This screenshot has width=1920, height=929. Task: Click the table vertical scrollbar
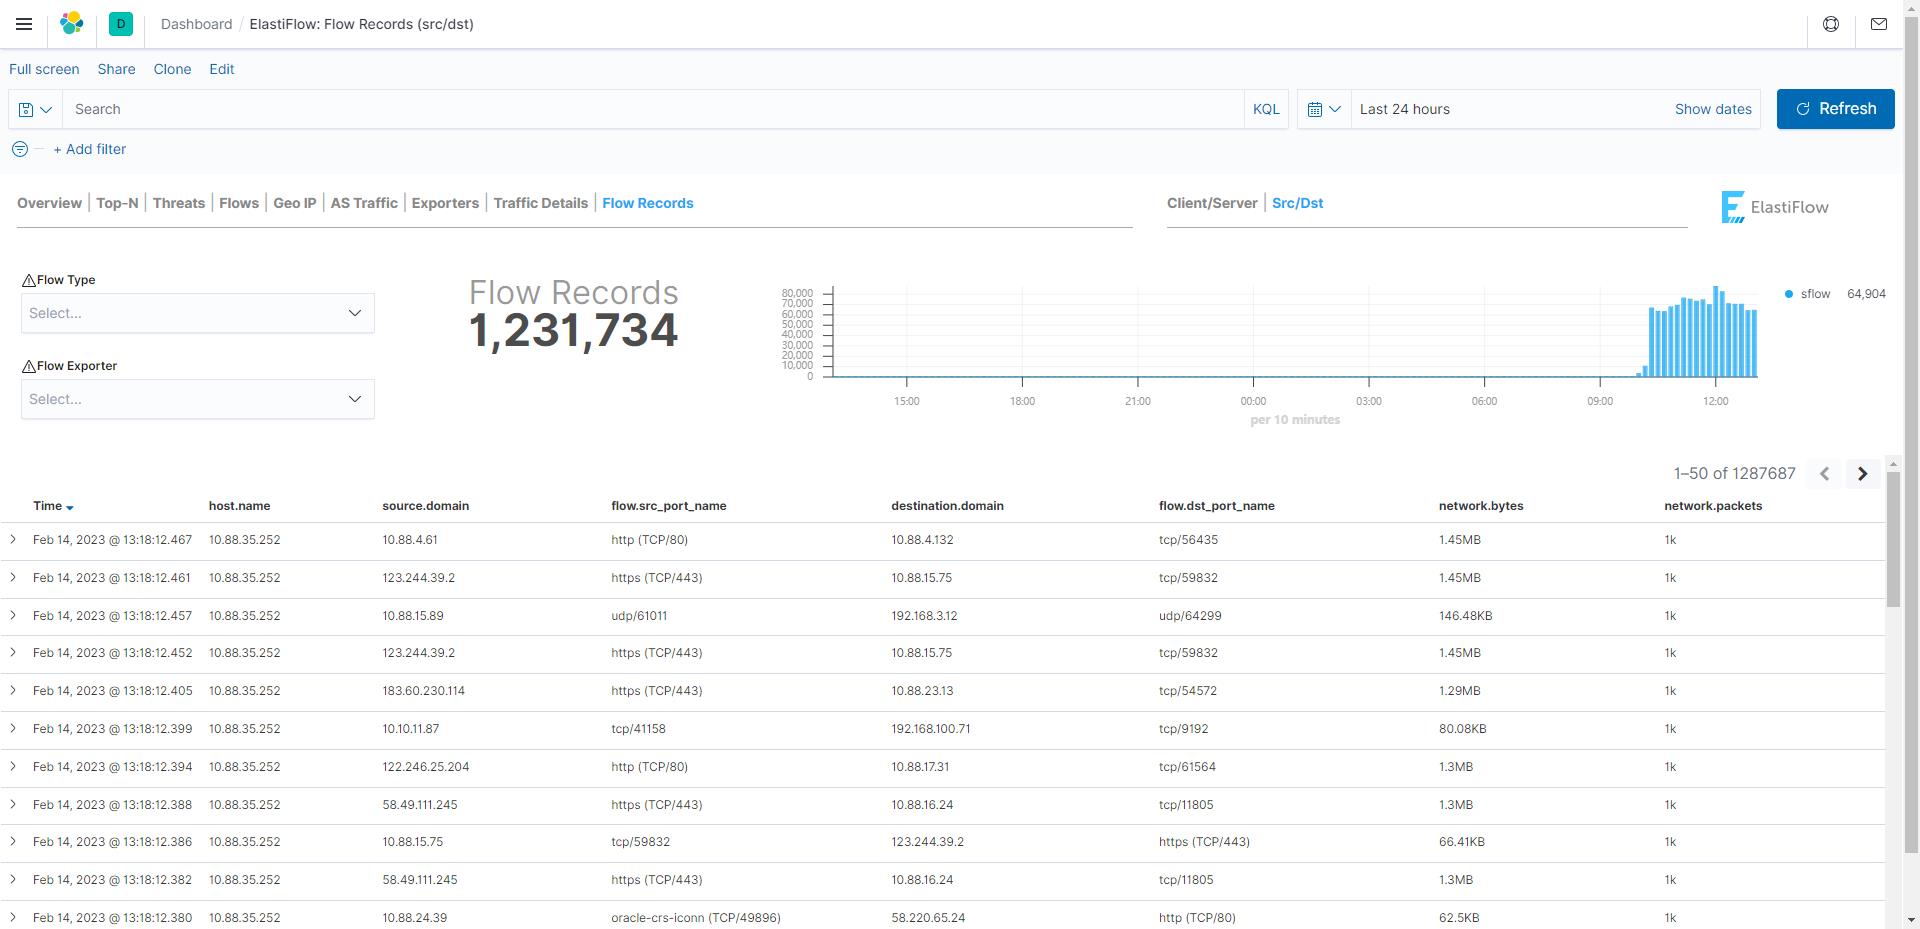tap(1893, 538)
